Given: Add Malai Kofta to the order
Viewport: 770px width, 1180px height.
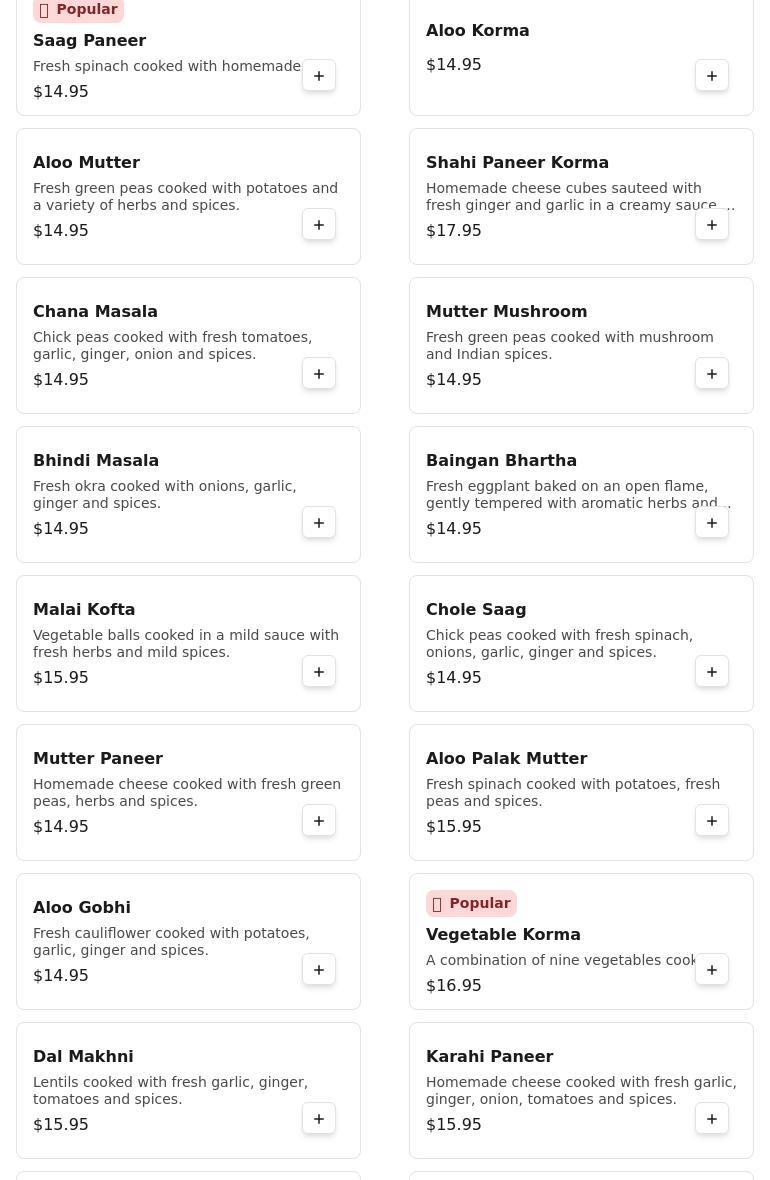Looking at the screenshot, I should click(319, 672).
